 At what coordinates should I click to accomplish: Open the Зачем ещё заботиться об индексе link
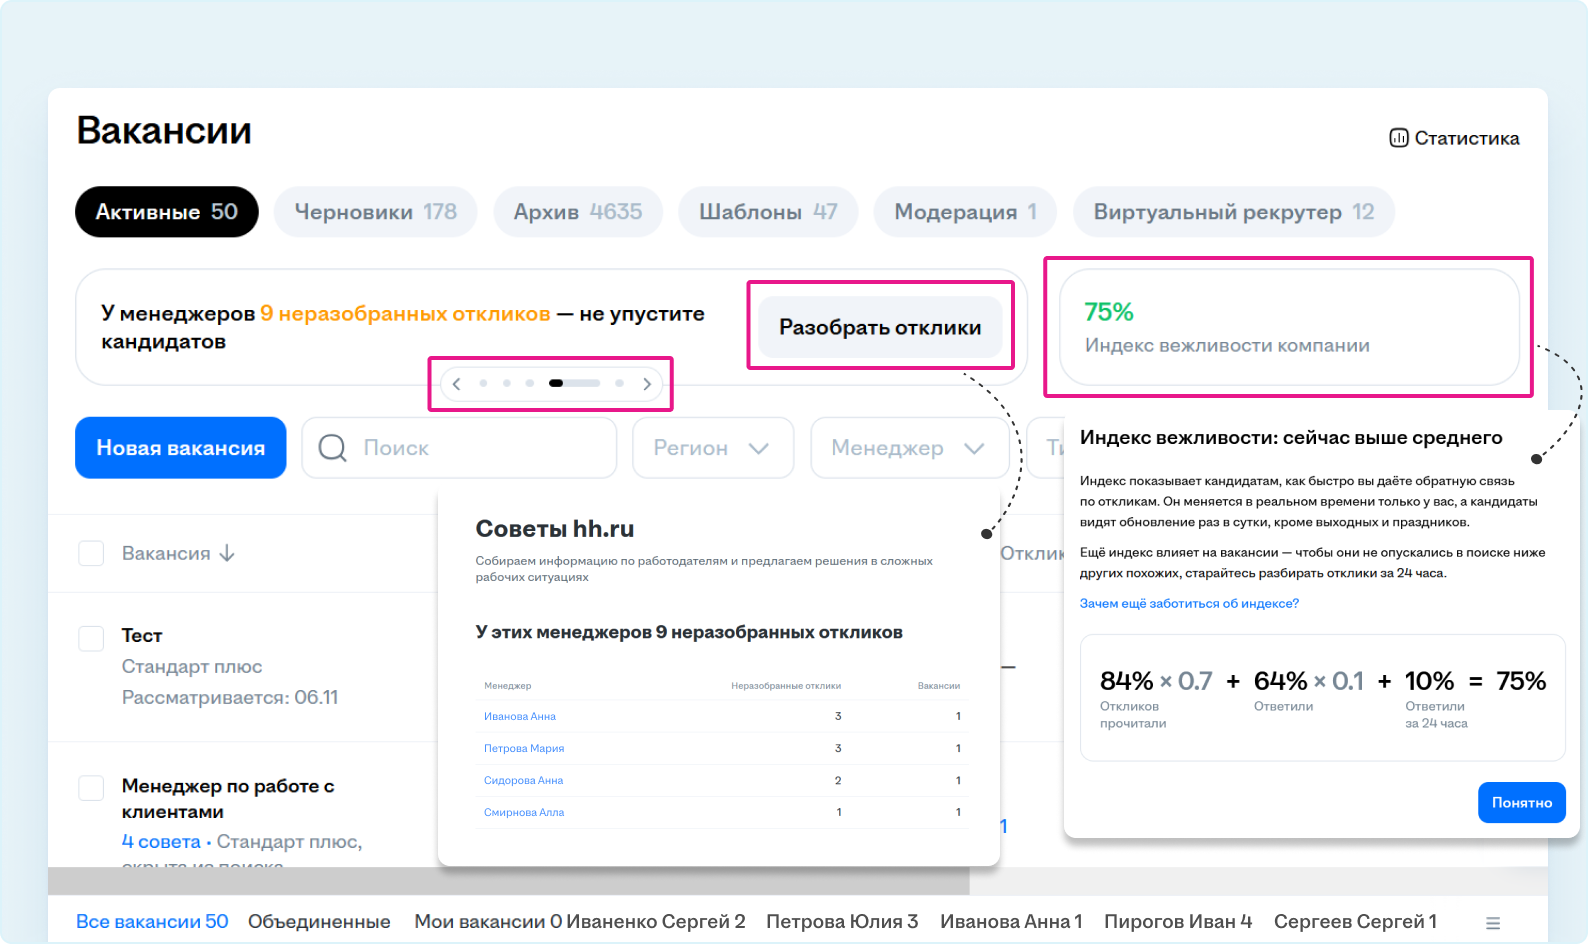pyautogui.click(x=1189, y=604)
